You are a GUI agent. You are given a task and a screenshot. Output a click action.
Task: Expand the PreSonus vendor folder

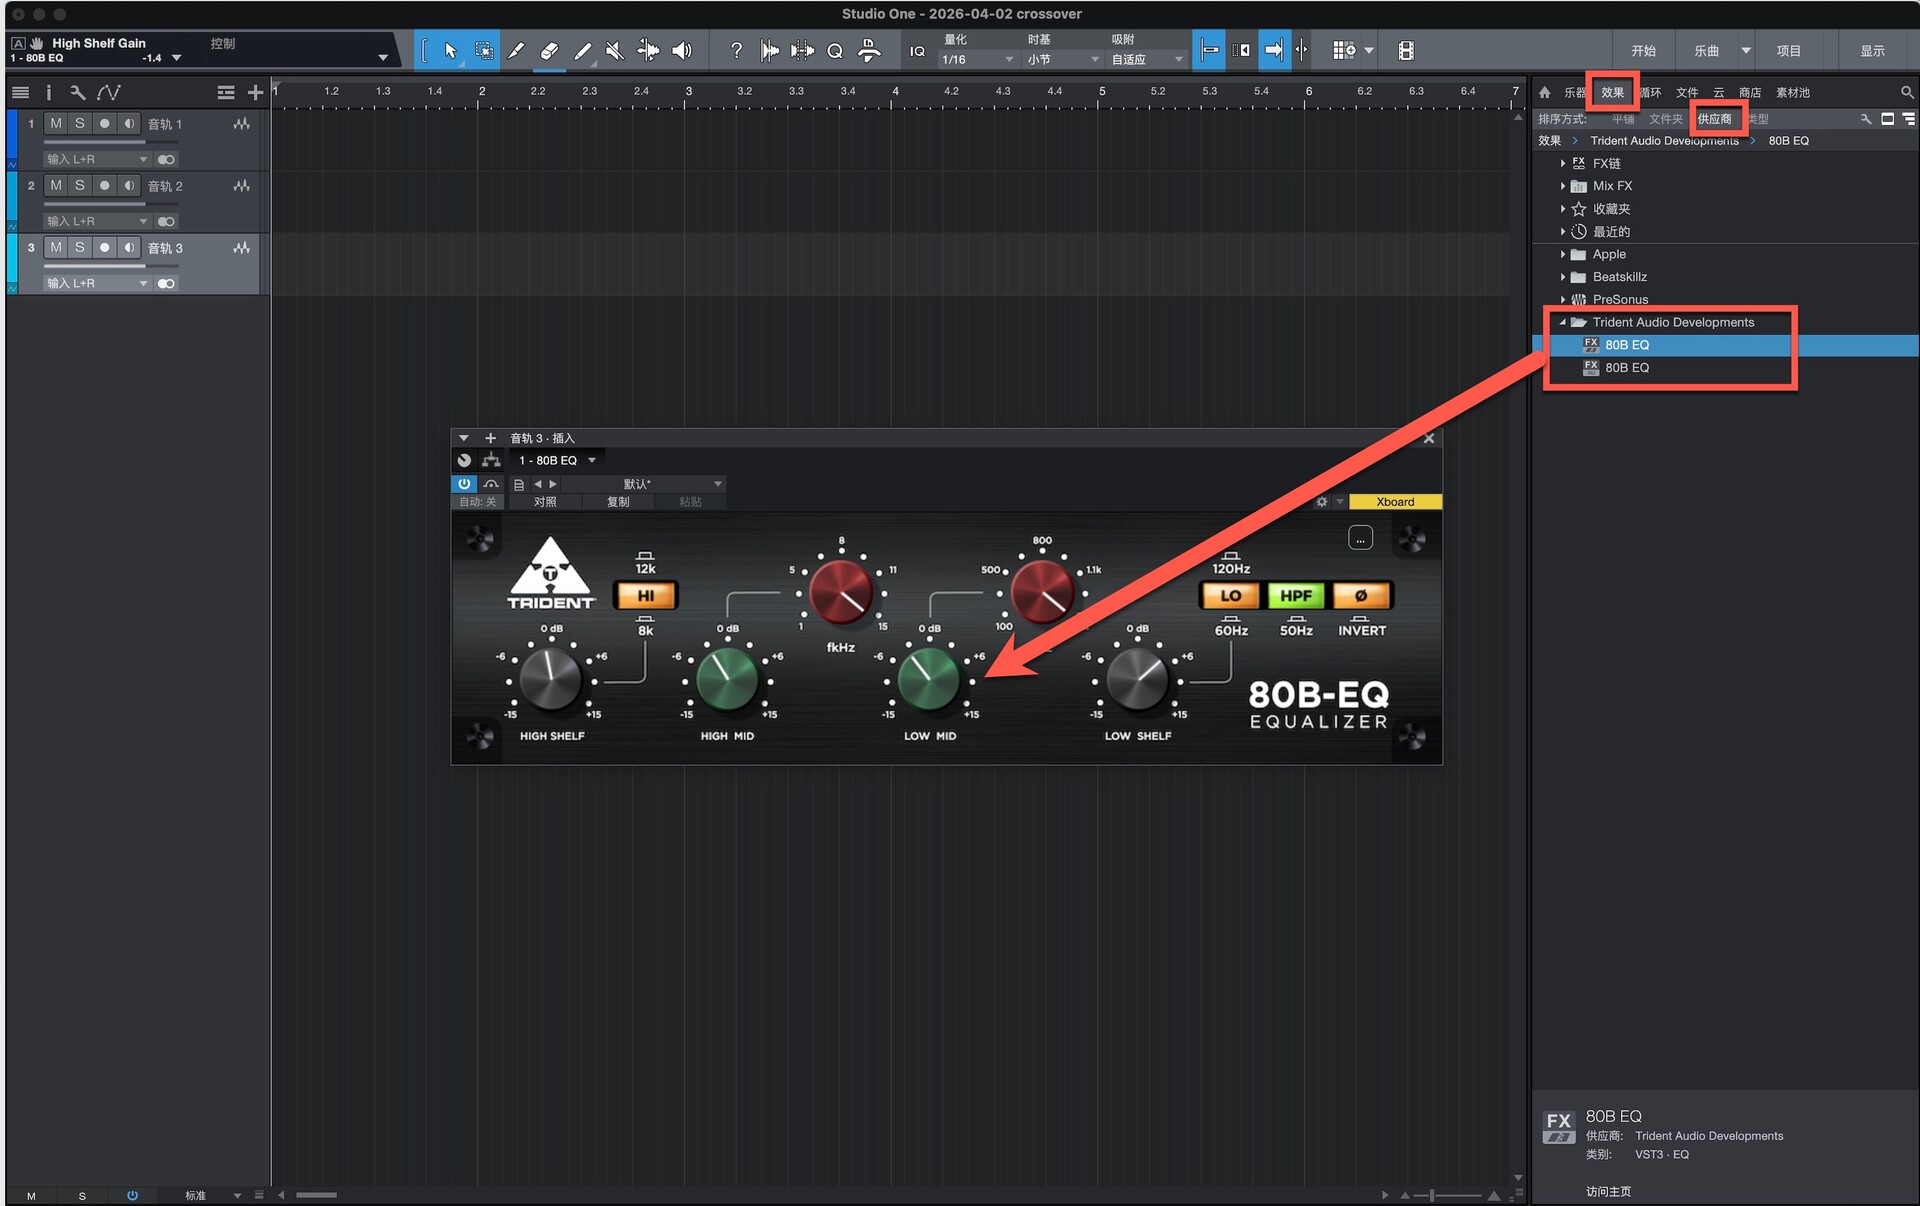click(x=1562, y=300)
